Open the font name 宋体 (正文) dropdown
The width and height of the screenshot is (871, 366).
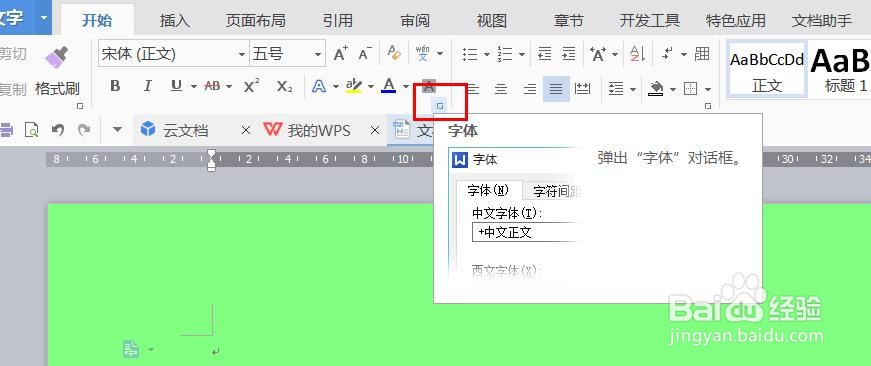coord(242,54)
